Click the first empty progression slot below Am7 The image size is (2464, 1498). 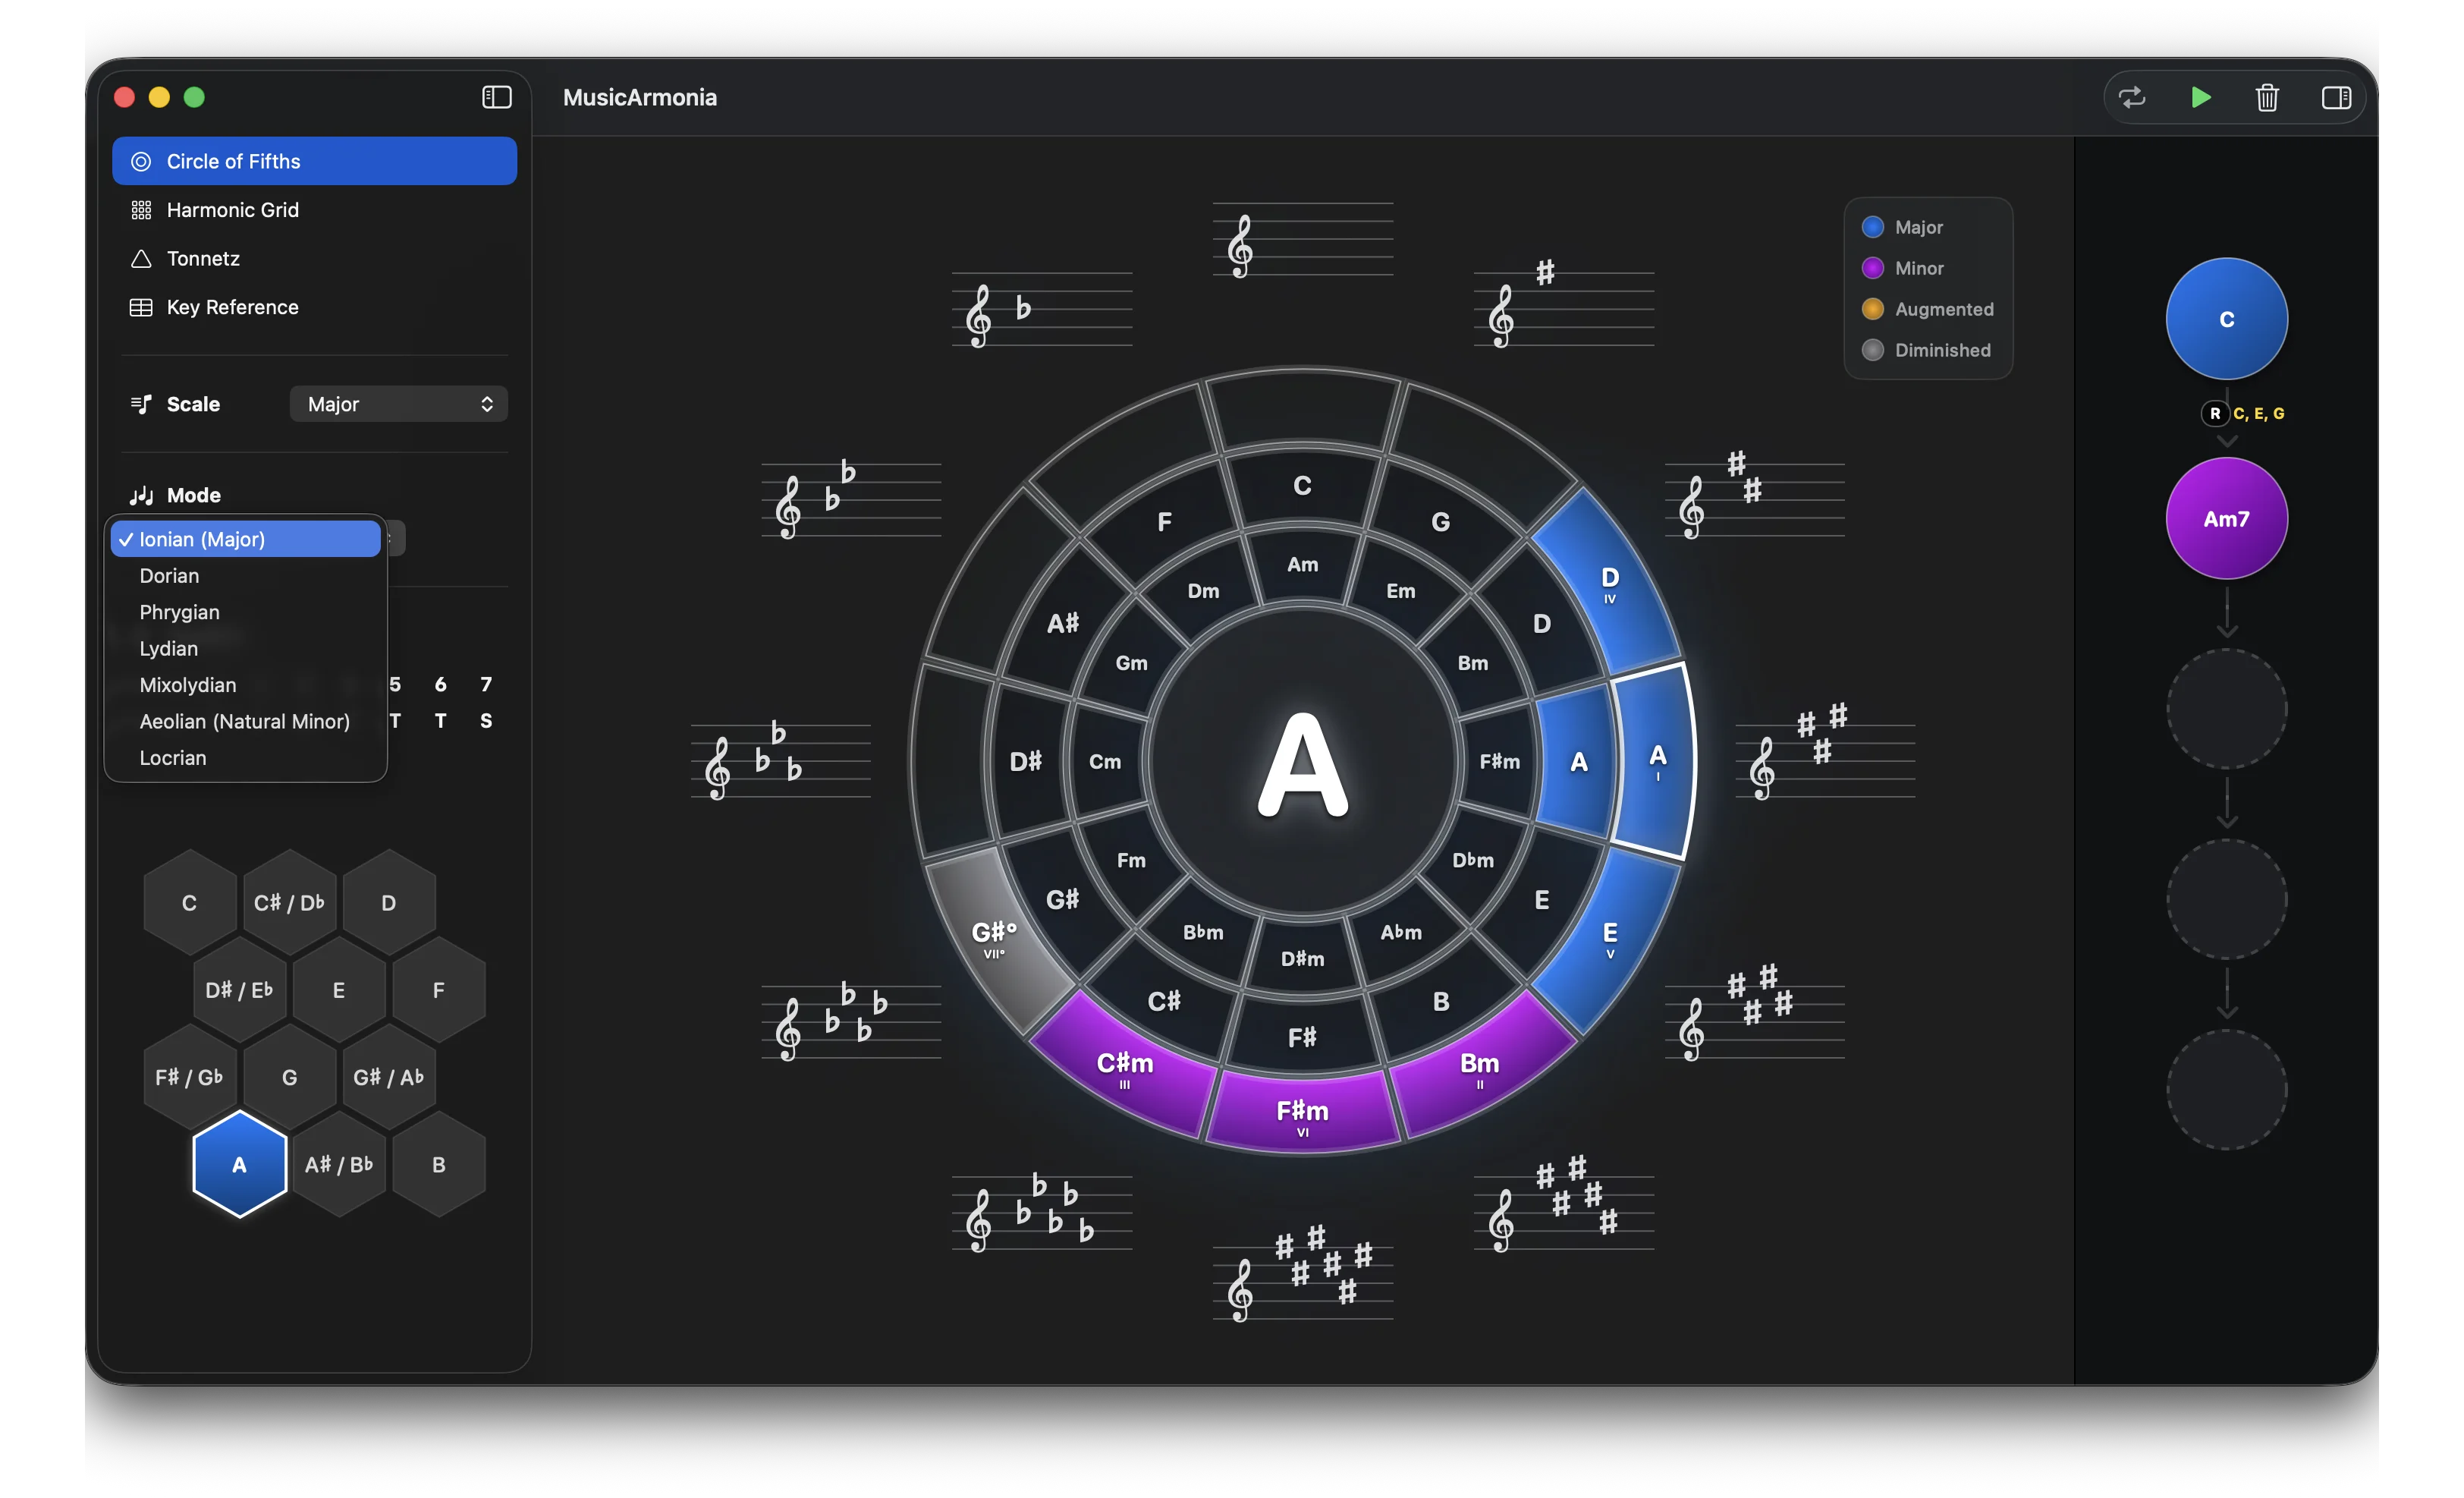pyautogui.click(x=2226, y=709)
